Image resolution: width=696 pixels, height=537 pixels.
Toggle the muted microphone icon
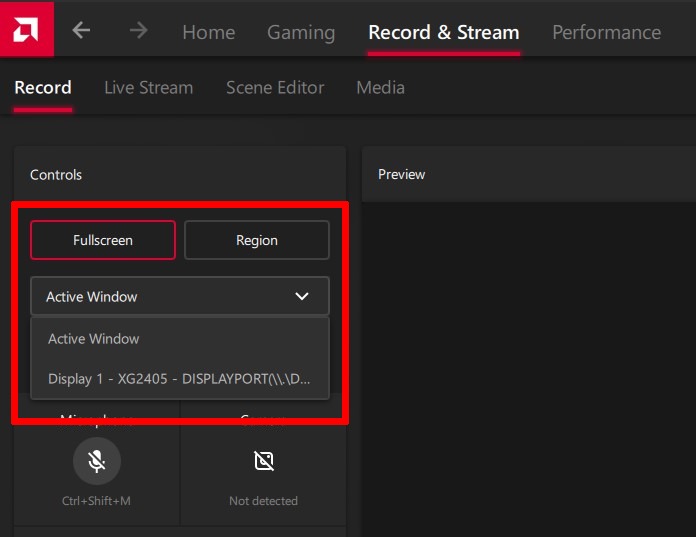(x=96, y=461)
